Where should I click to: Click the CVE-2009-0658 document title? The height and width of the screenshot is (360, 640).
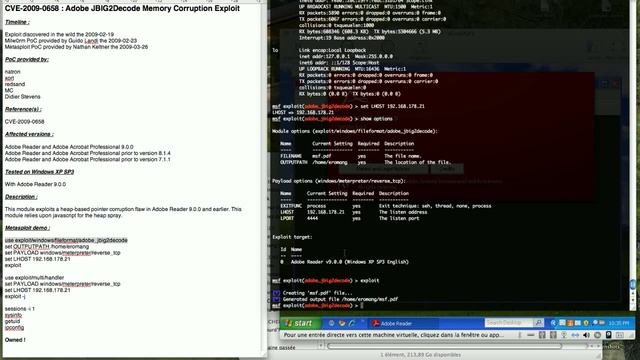click(122, 8)
